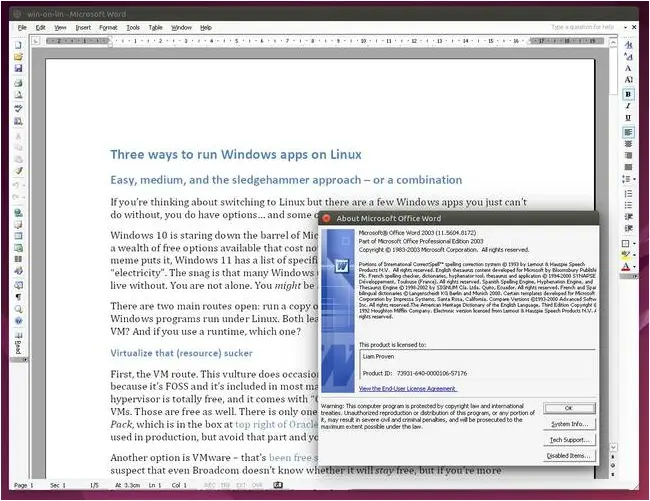Screen dimensions: 650x501
Task: Select the Format Painter brush icon
Action: click(x=18, y=171)
